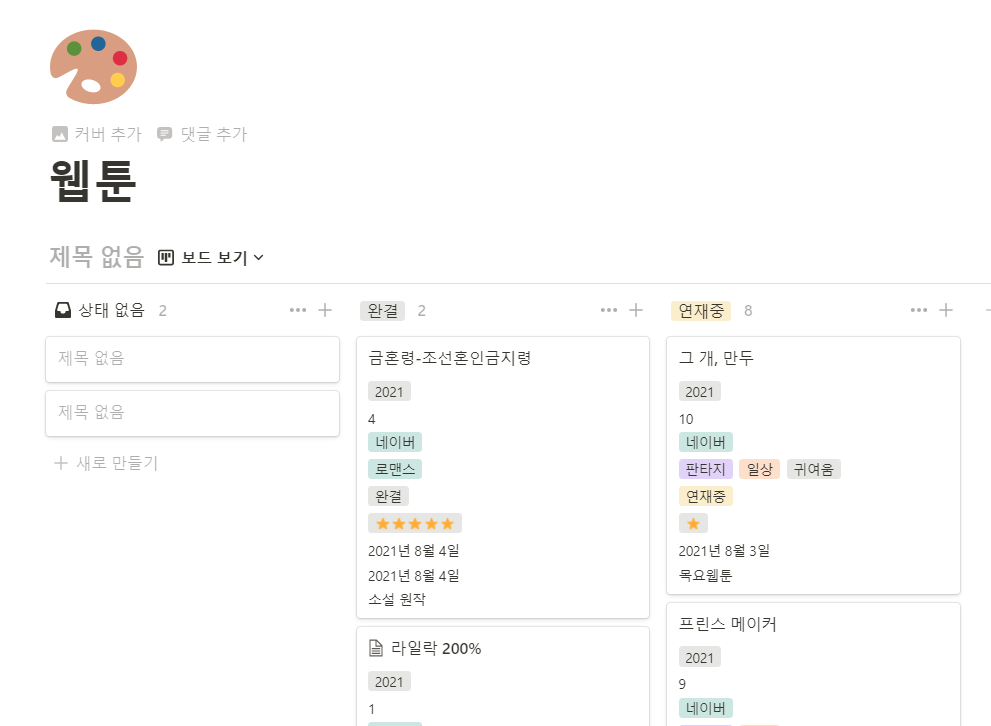Click the 판타지 genre tag

coord(705,469)
